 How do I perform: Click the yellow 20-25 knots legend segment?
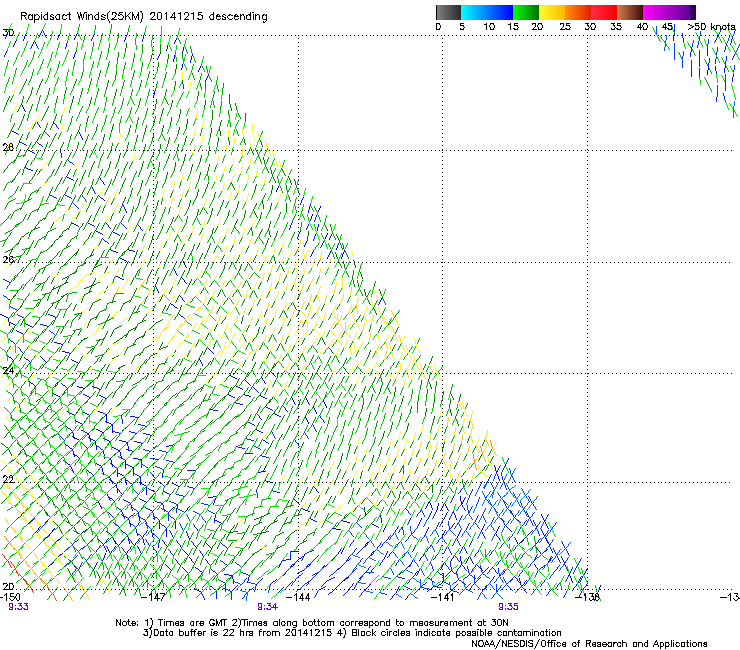[x=552, y=12]
